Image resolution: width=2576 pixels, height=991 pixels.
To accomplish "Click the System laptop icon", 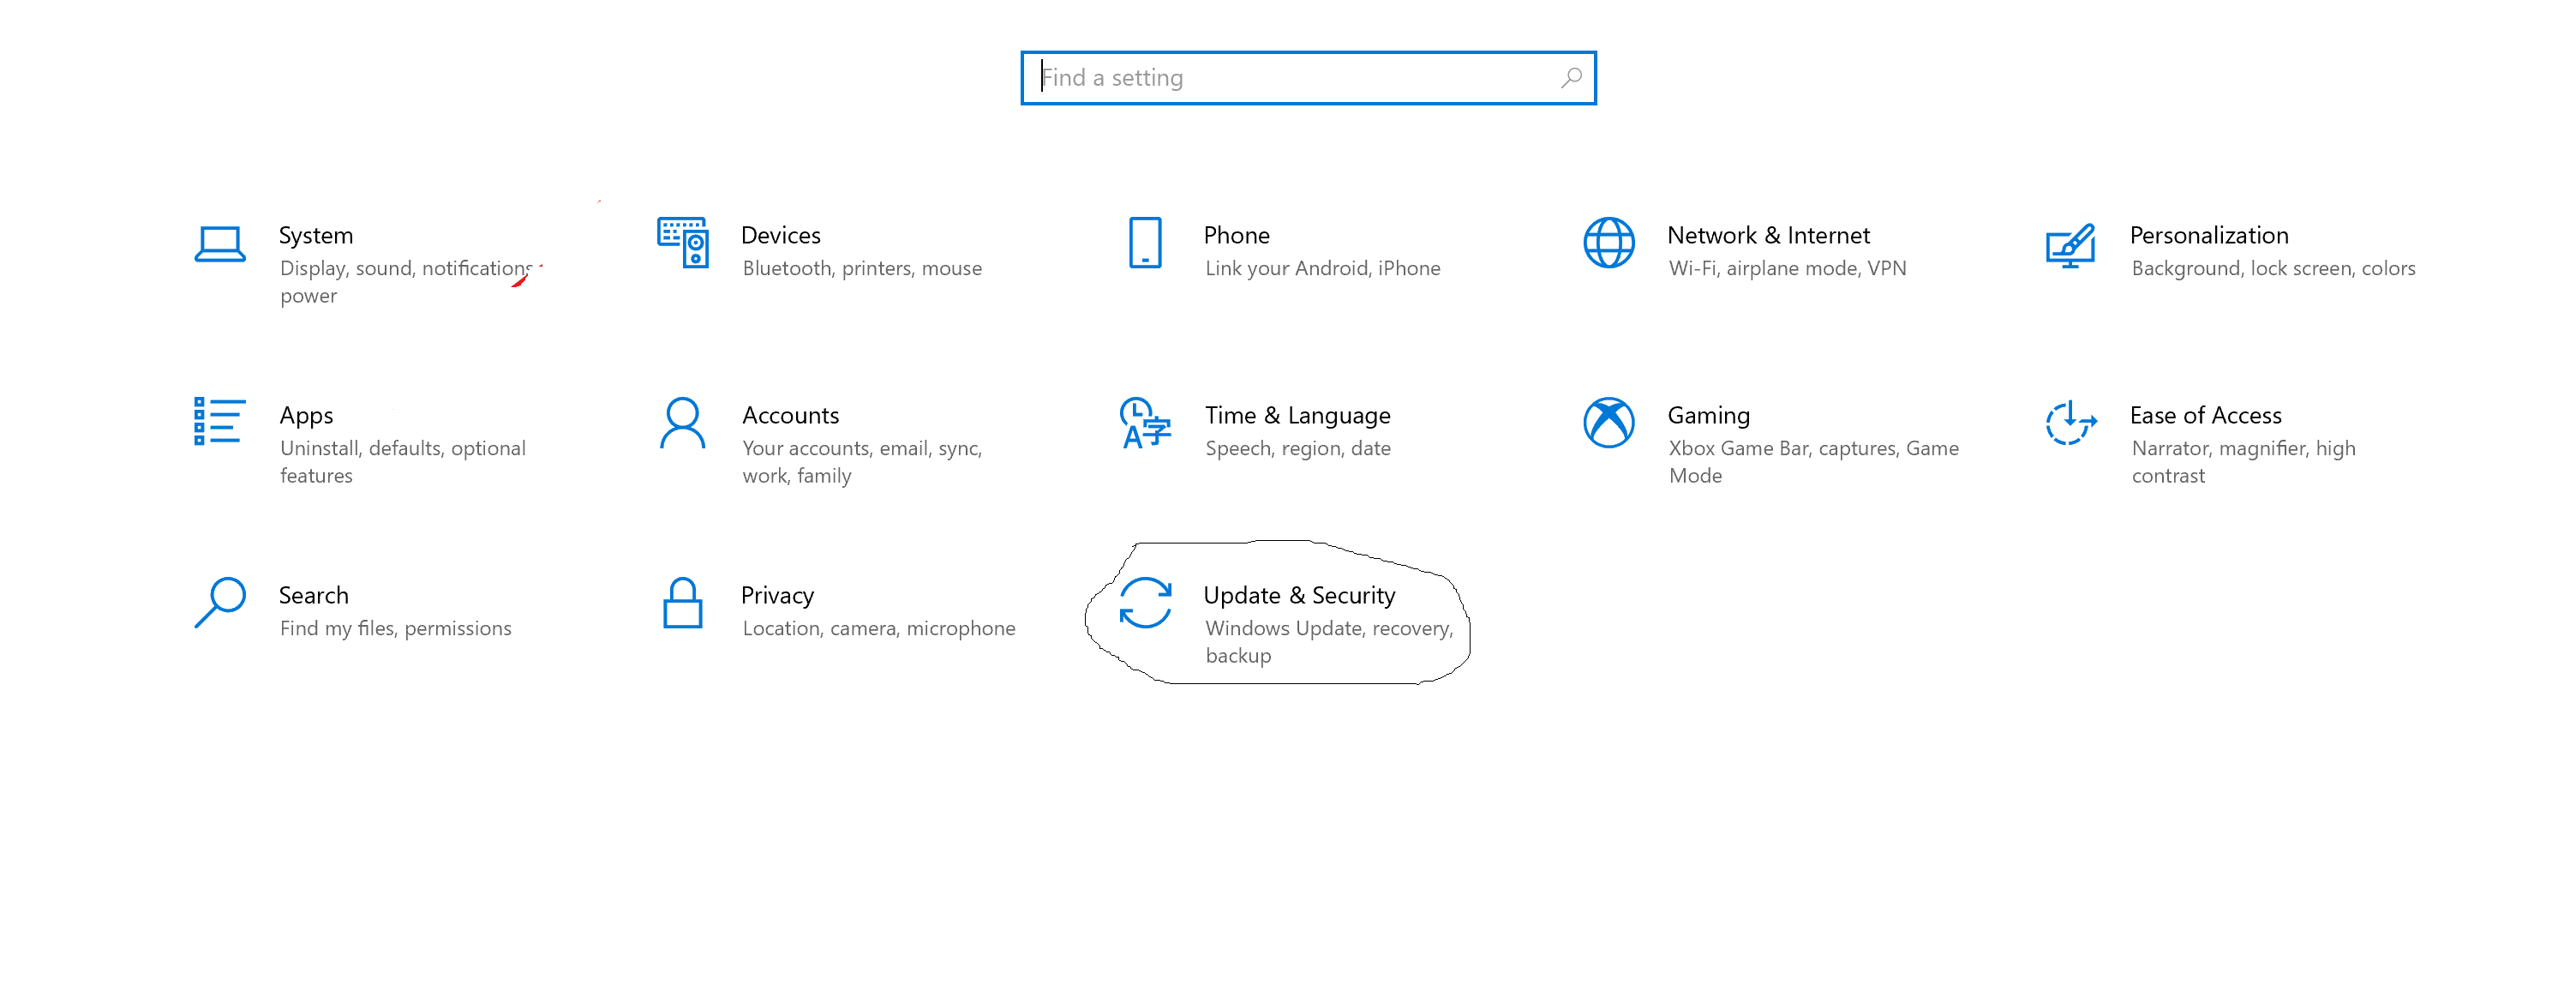I will 219,244.
